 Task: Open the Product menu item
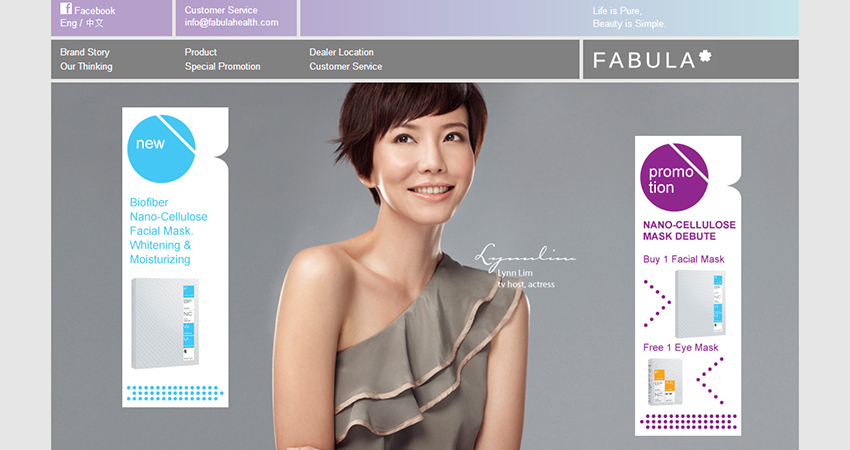(201, 52)
